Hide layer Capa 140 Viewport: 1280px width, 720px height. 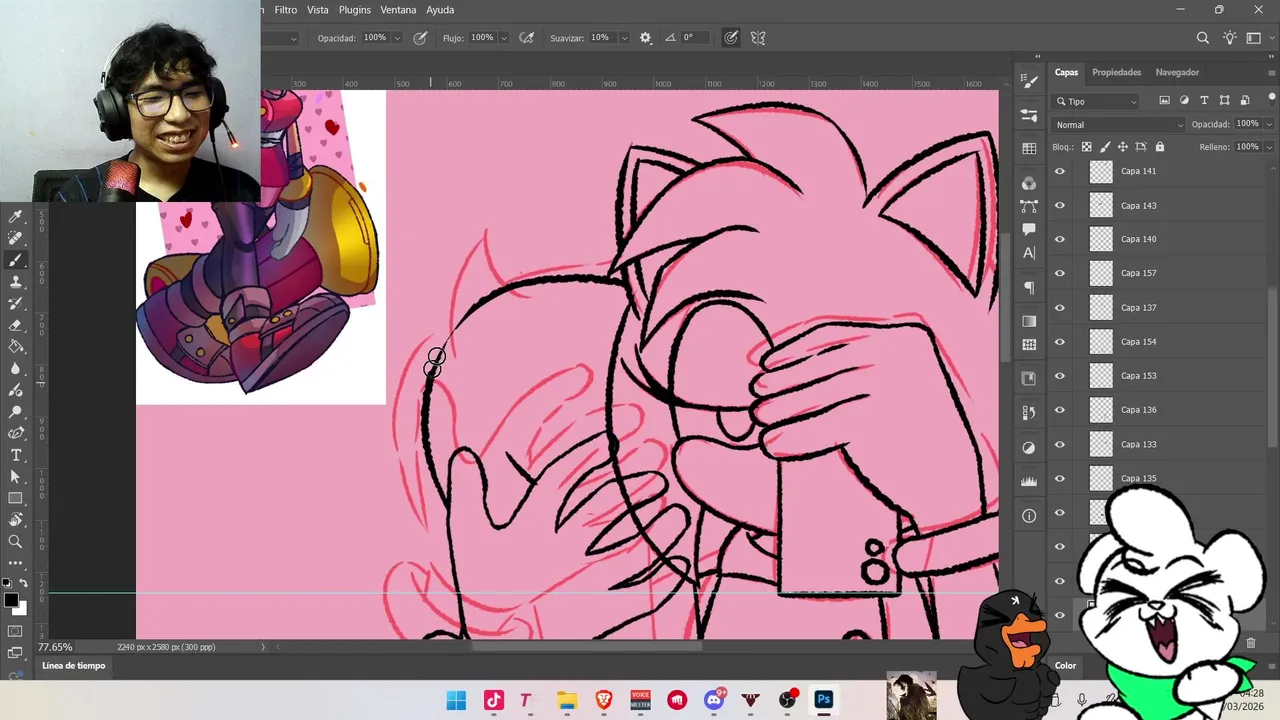[x=1060, y=239]
